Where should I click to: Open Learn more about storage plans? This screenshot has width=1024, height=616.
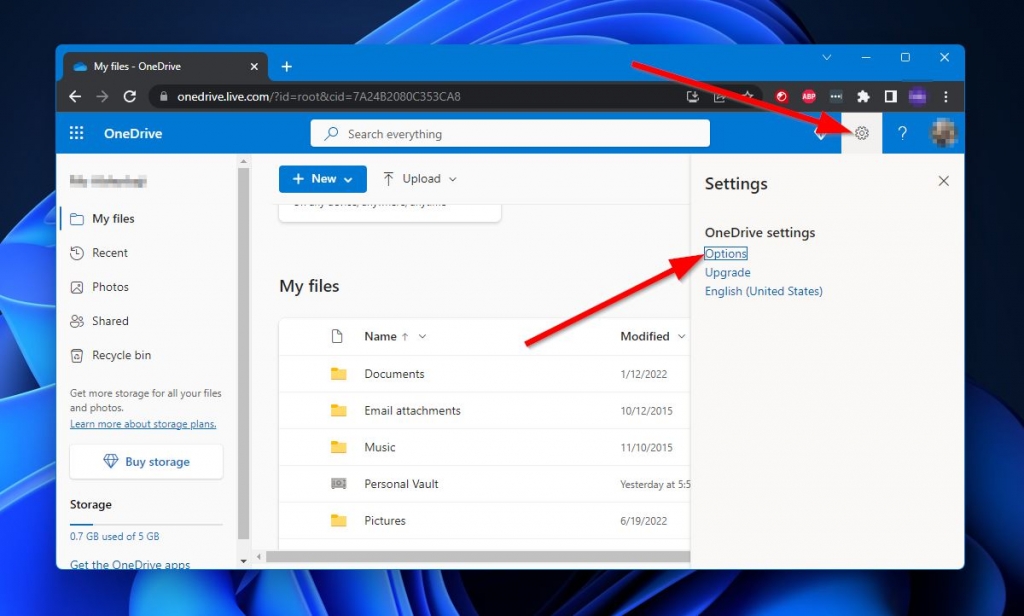coord(143,423)
